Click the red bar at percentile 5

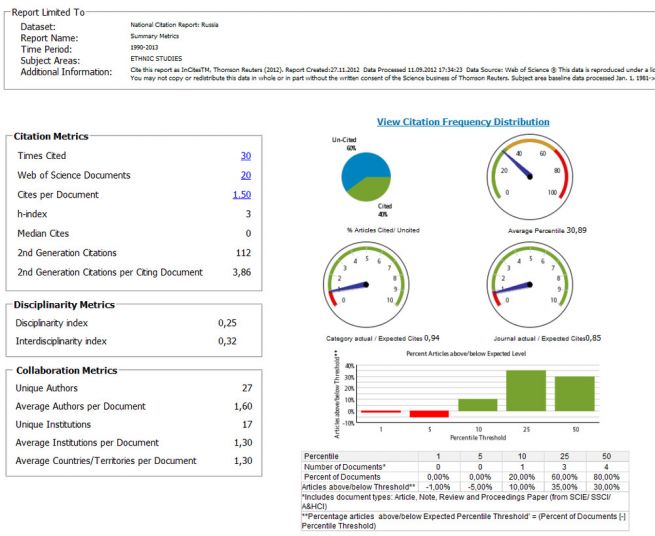pos(429,414)
